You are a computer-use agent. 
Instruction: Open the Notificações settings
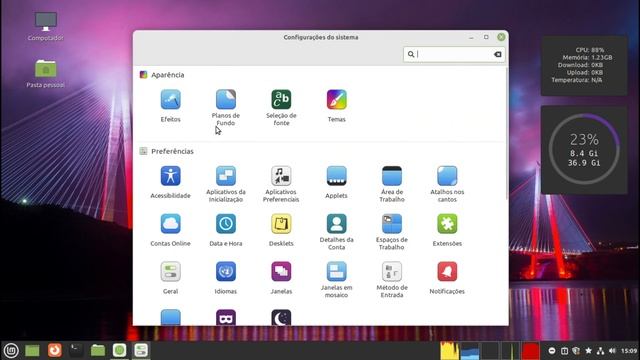point(447,278)
